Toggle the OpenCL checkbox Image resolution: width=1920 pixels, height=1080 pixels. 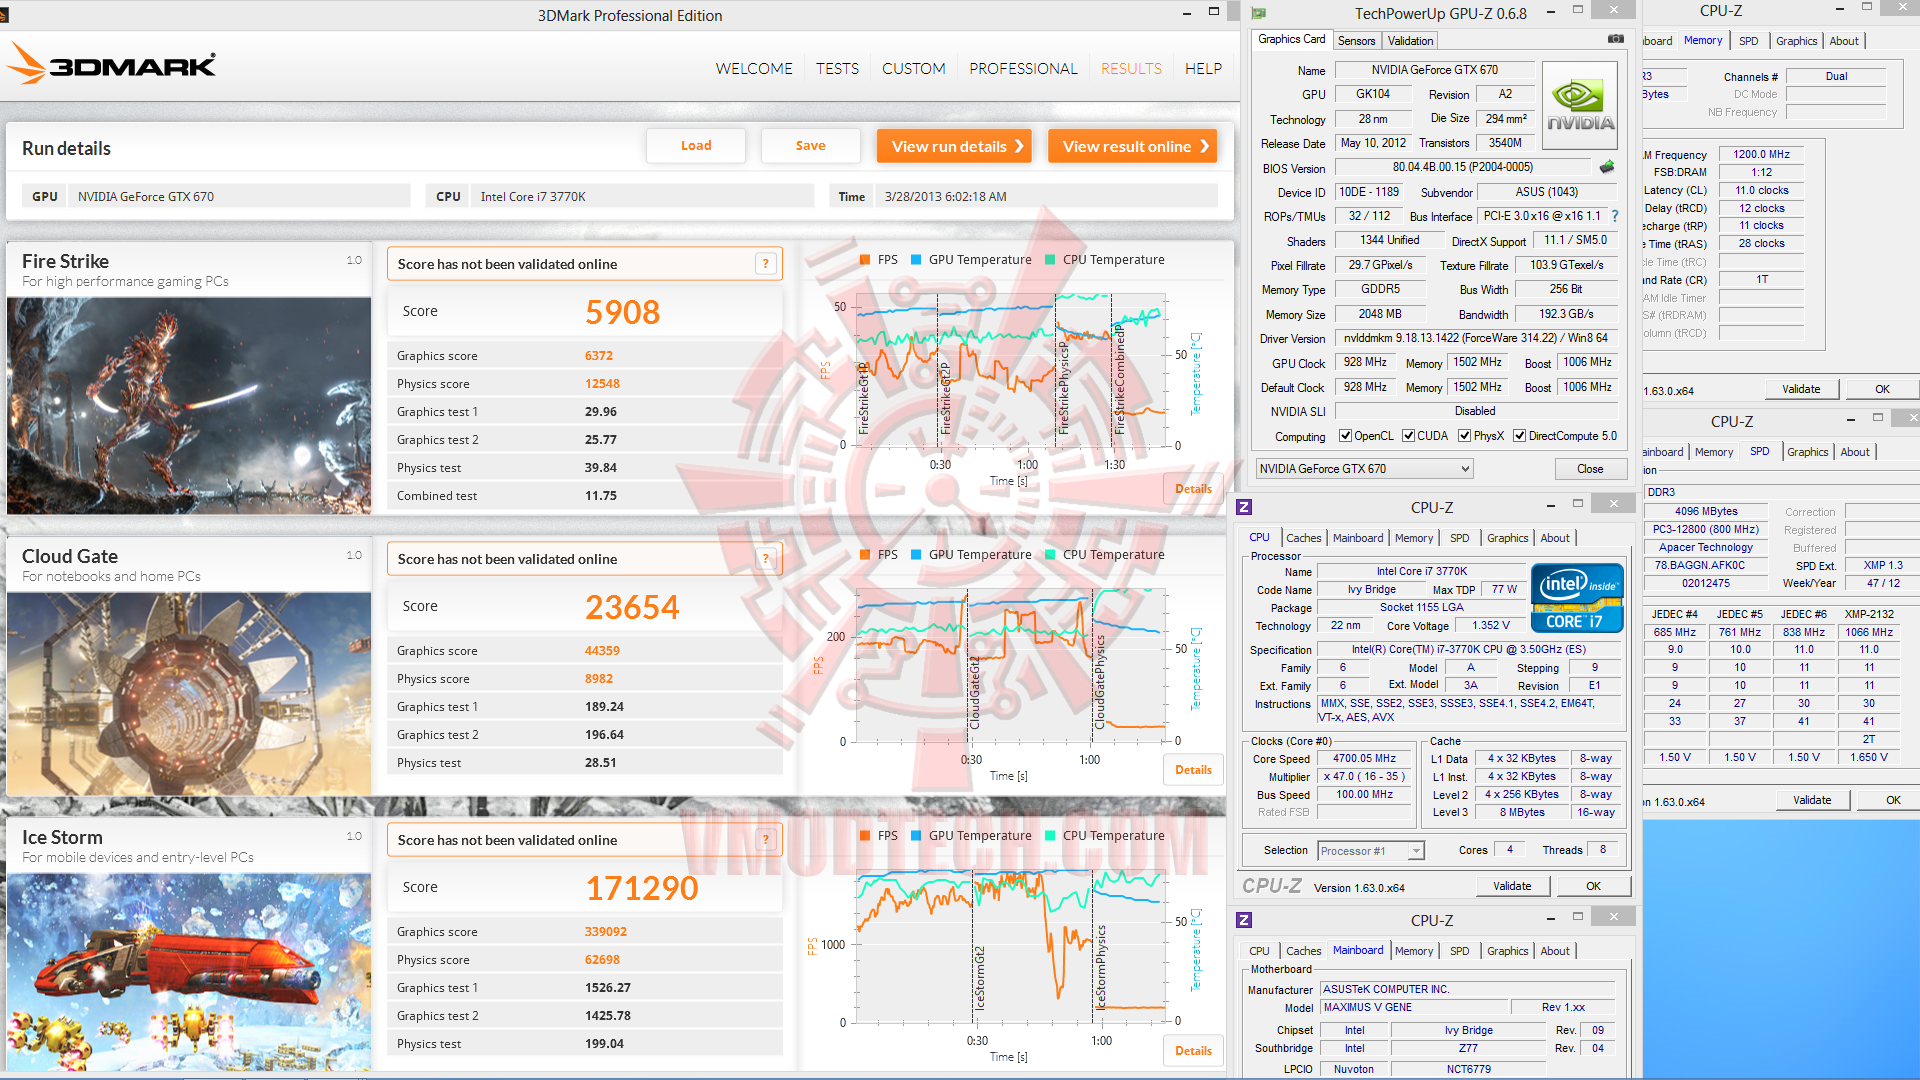[1345, 436]
